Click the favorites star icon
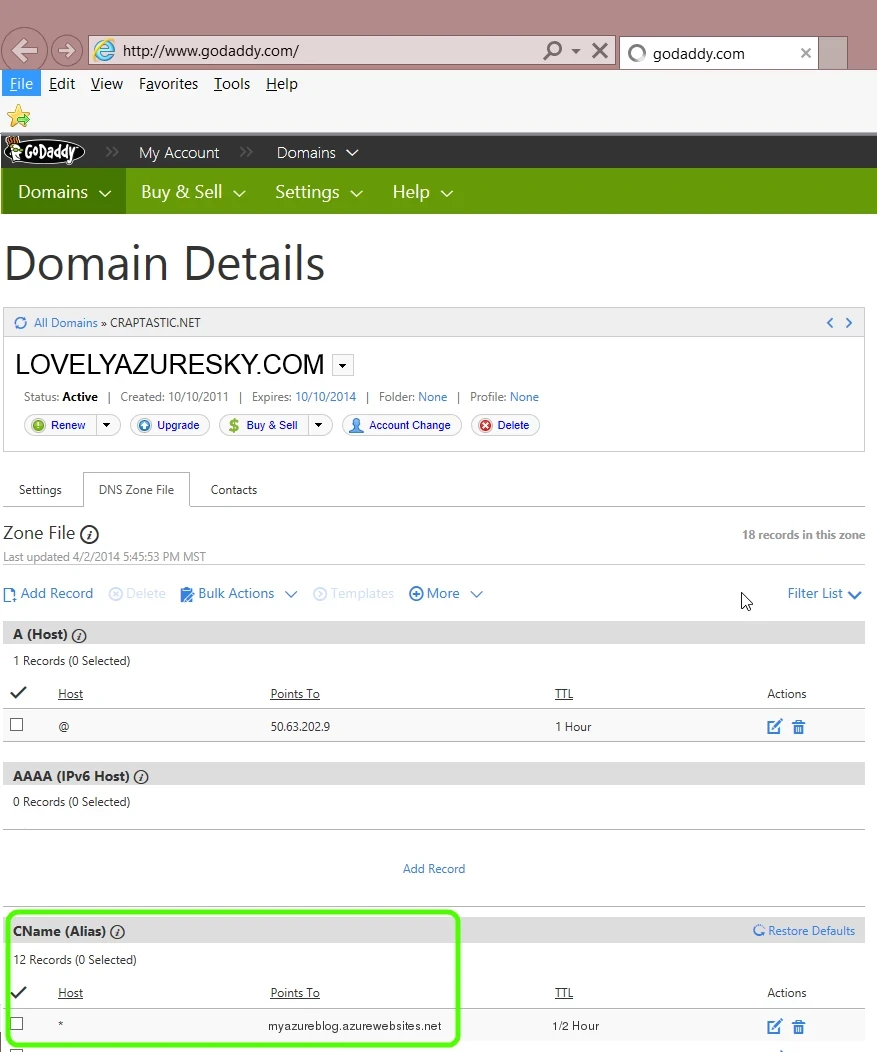This screenshot has height=1052, width=877. 18,116
